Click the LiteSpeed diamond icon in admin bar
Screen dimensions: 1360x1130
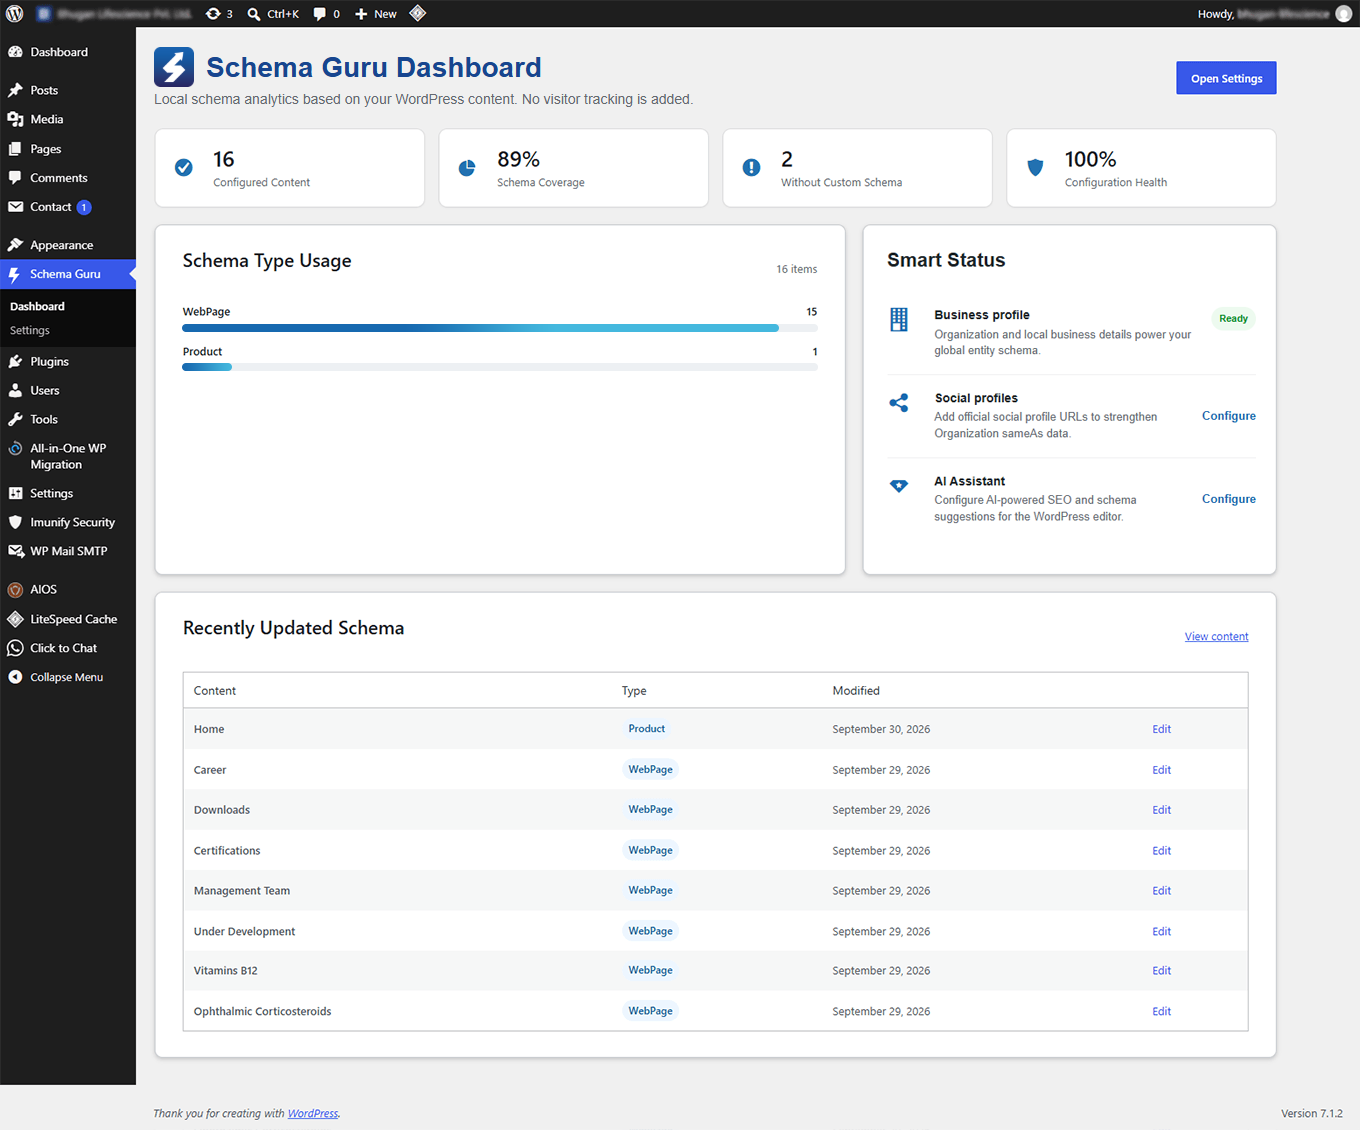click(x=418, y=14)
